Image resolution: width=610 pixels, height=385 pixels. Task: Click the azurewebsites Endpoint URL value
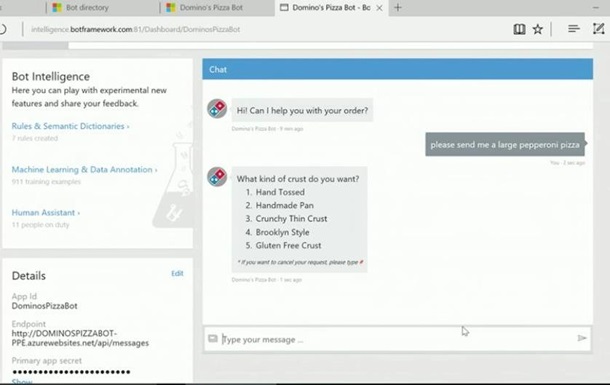[80, 338]
